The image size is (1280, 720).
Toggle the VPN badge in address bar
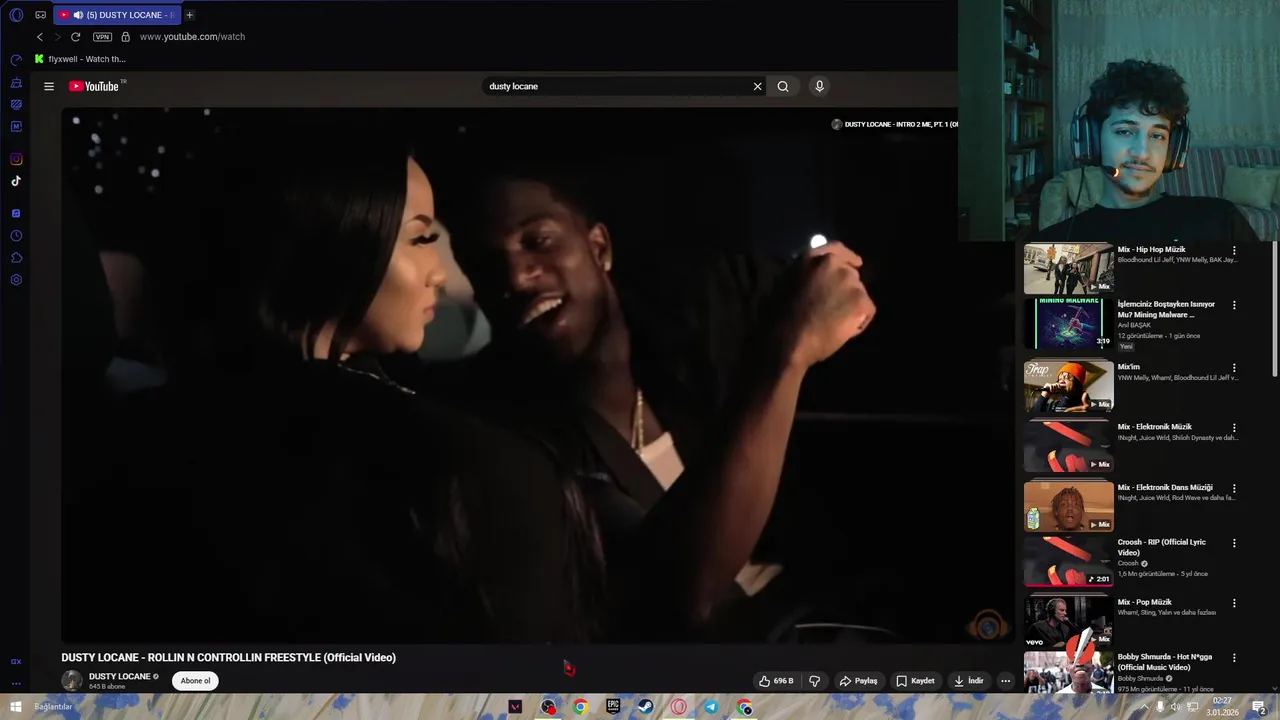(102, 37)
